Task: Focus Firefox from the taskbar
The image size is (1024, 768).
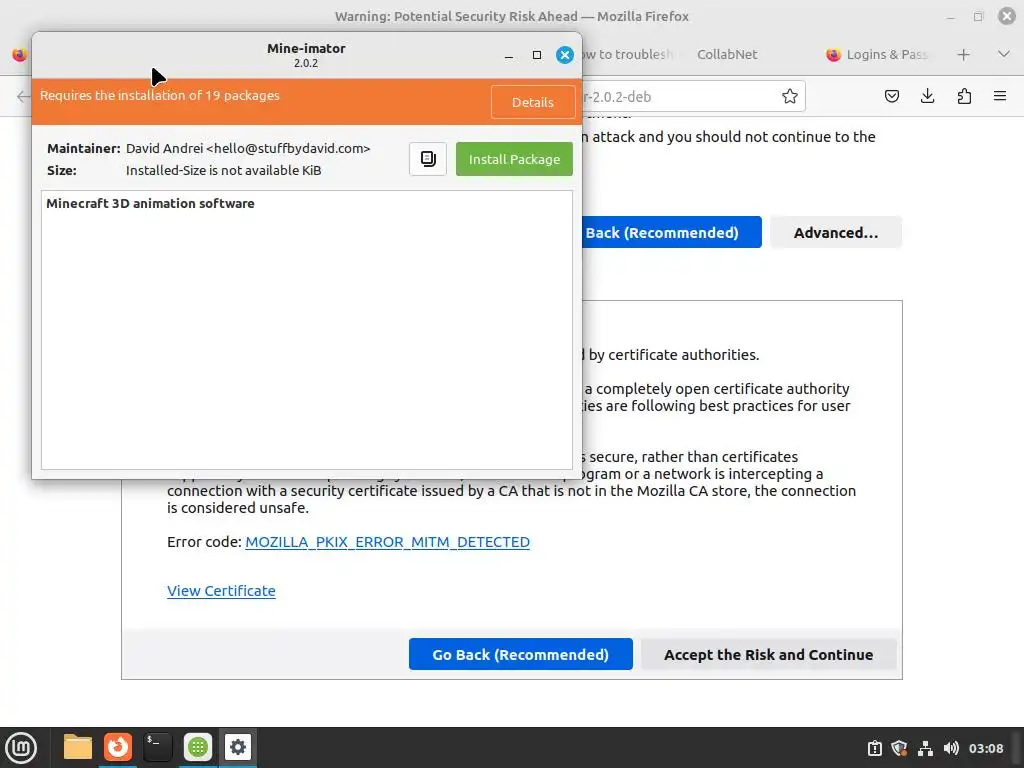Action: pyautogui.click(x=118, y=747)
